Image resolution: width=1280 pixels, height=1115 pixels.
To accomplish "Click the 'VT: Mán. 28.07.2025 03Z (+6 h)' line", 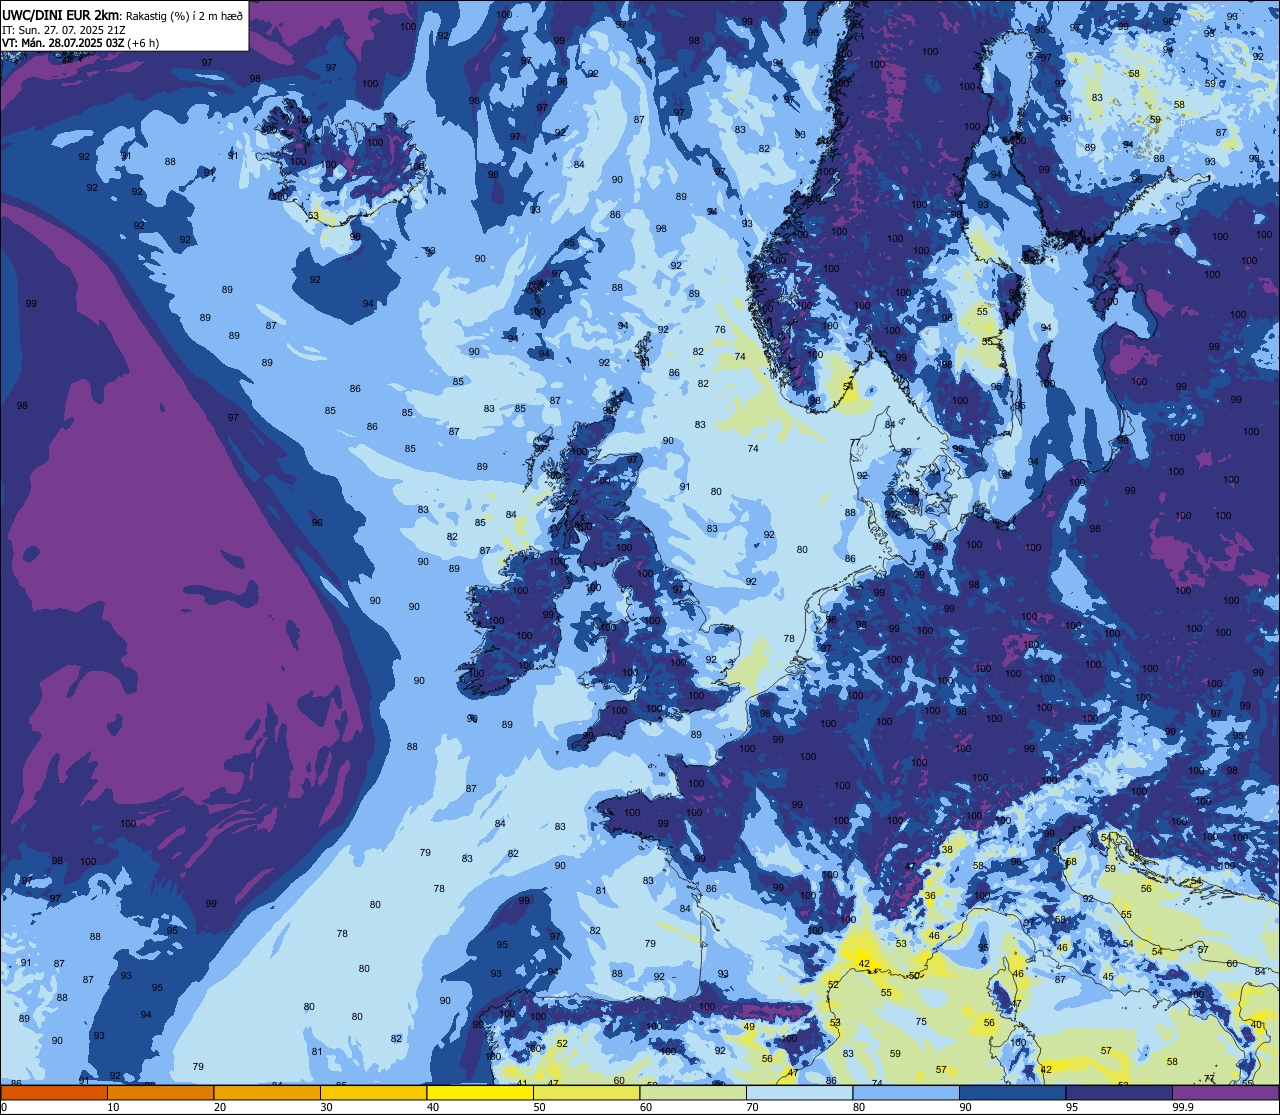I will (78, 43).
